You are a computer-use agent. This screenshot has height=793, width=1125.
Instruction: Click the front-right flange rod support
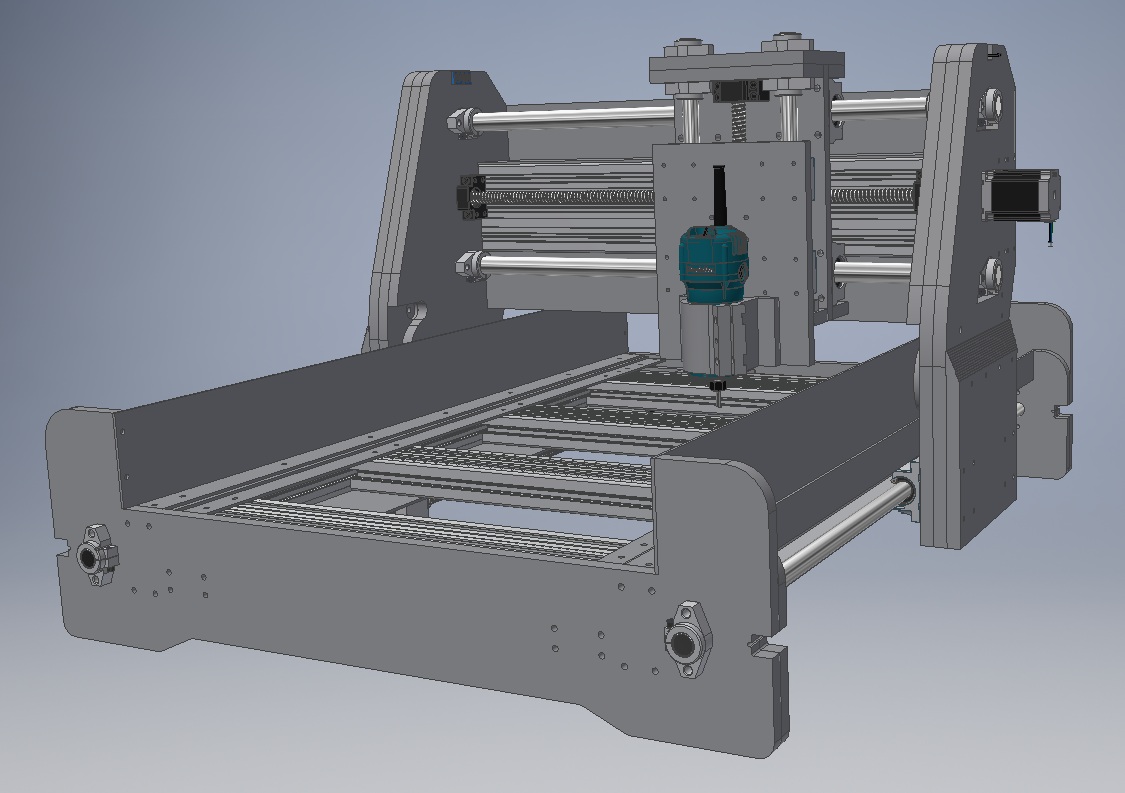[x=687, y=639]
